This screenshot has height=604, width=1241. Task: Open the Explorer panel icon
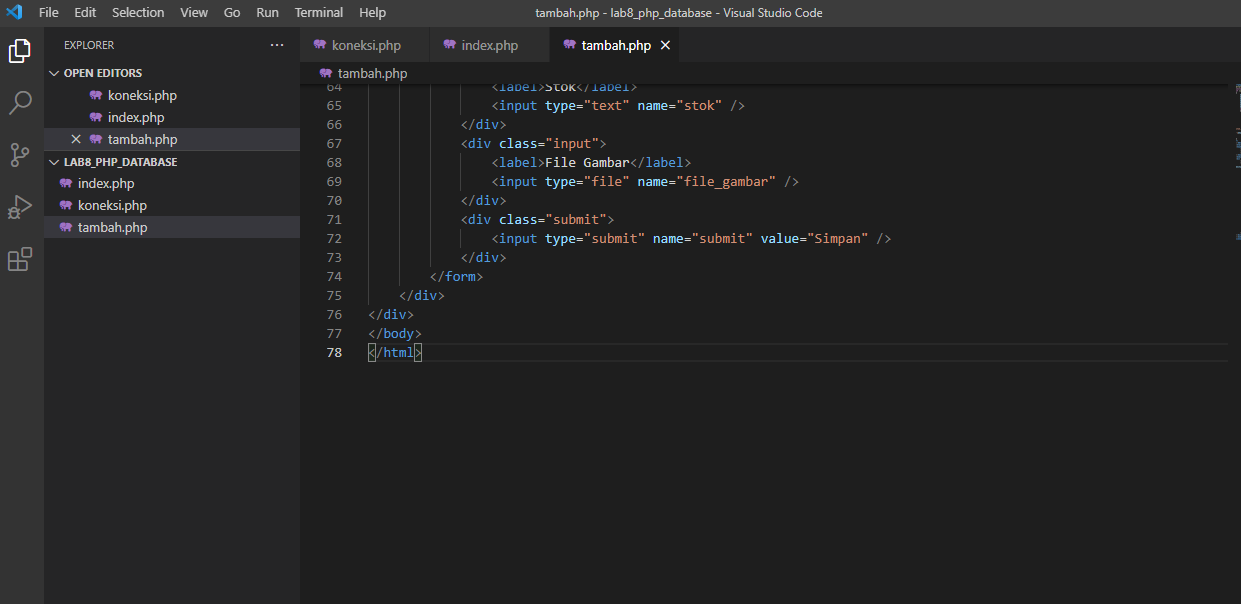[19, 50]
